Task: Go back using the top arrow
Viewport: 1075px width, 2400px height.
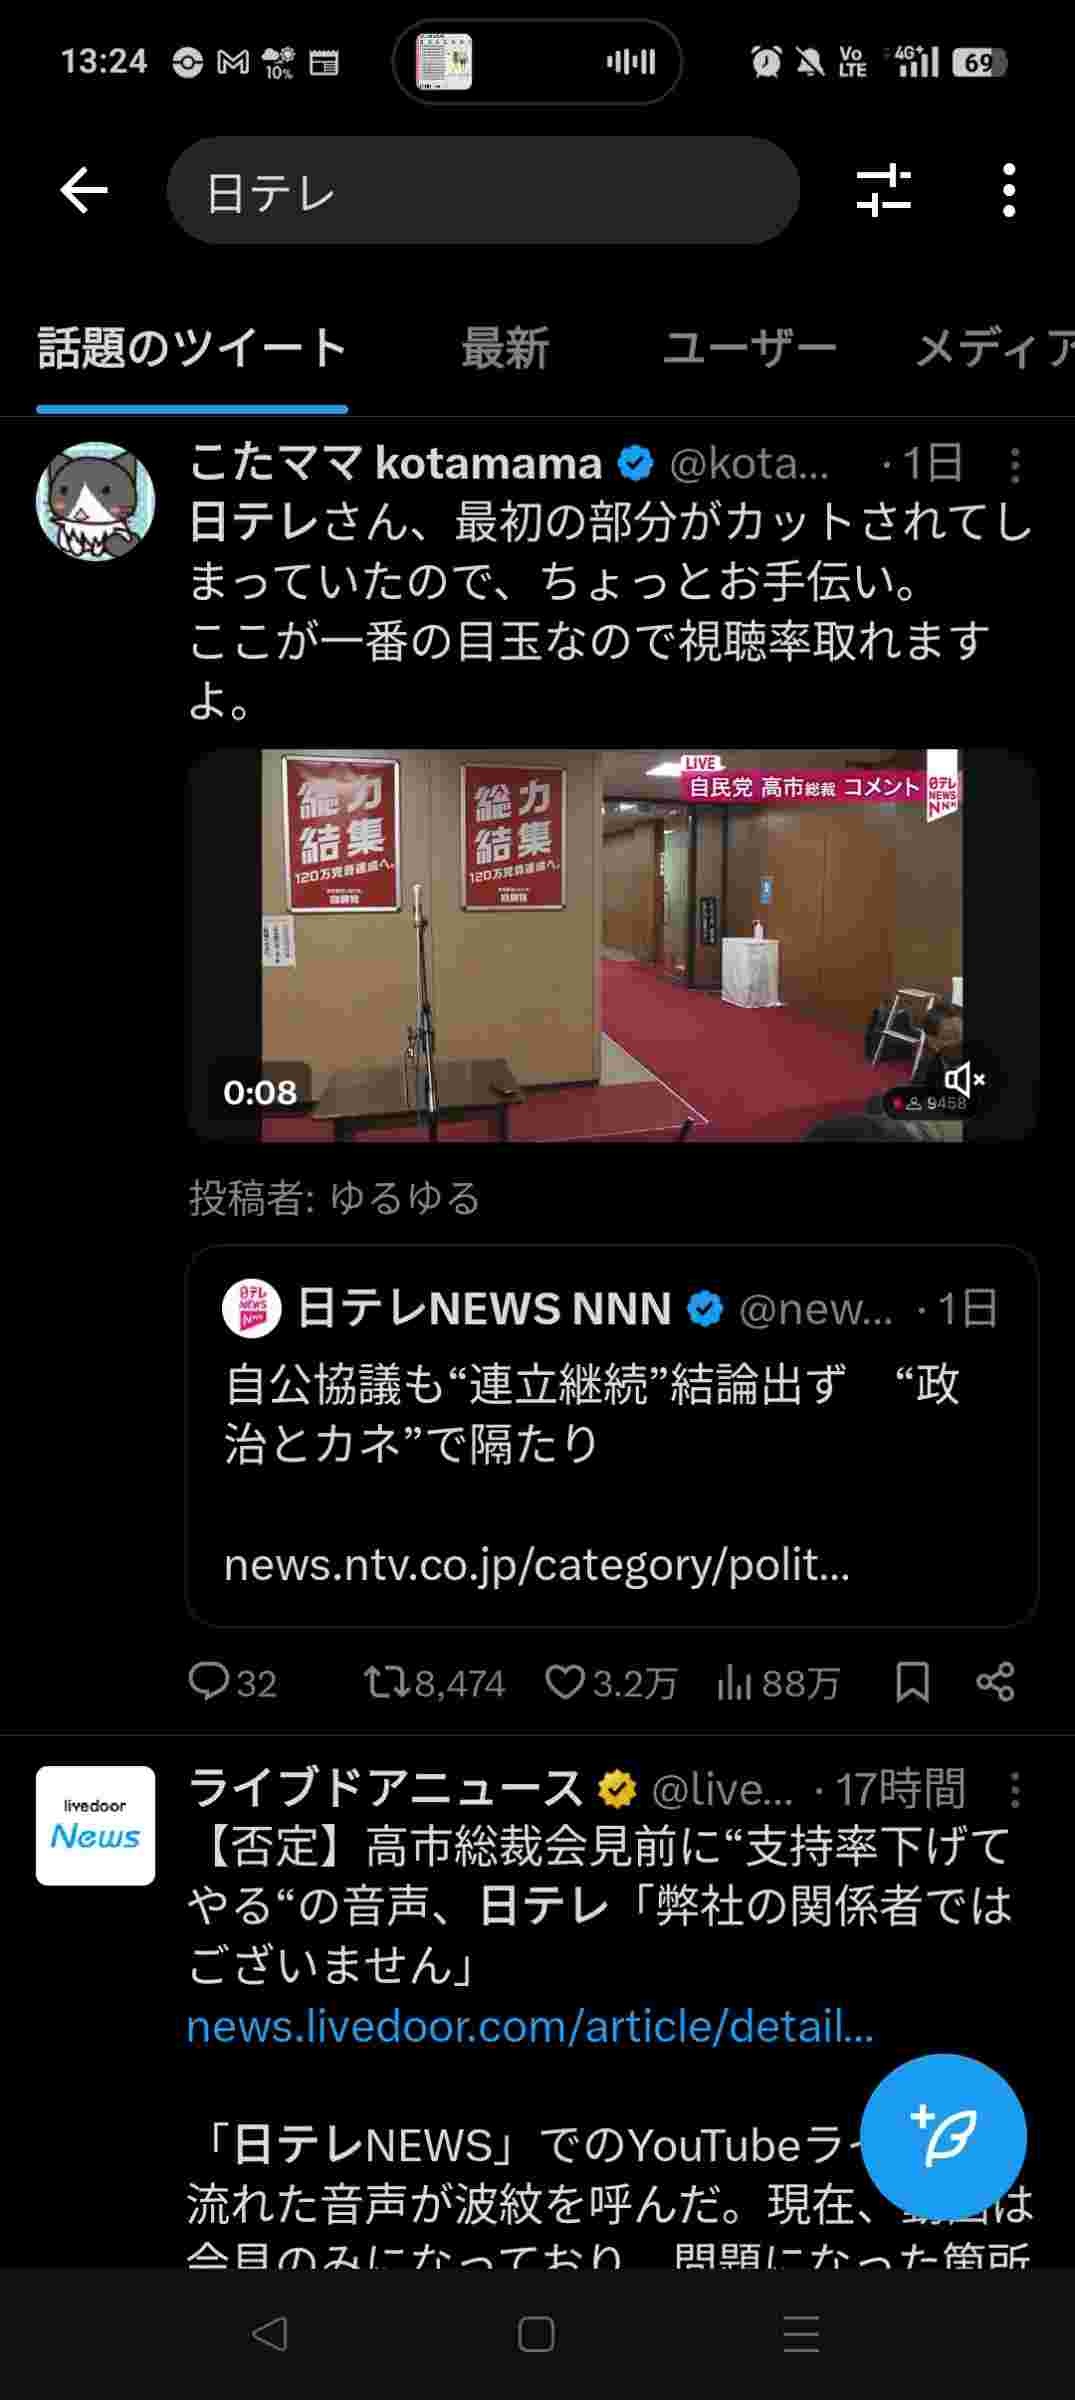Action: 84,190
